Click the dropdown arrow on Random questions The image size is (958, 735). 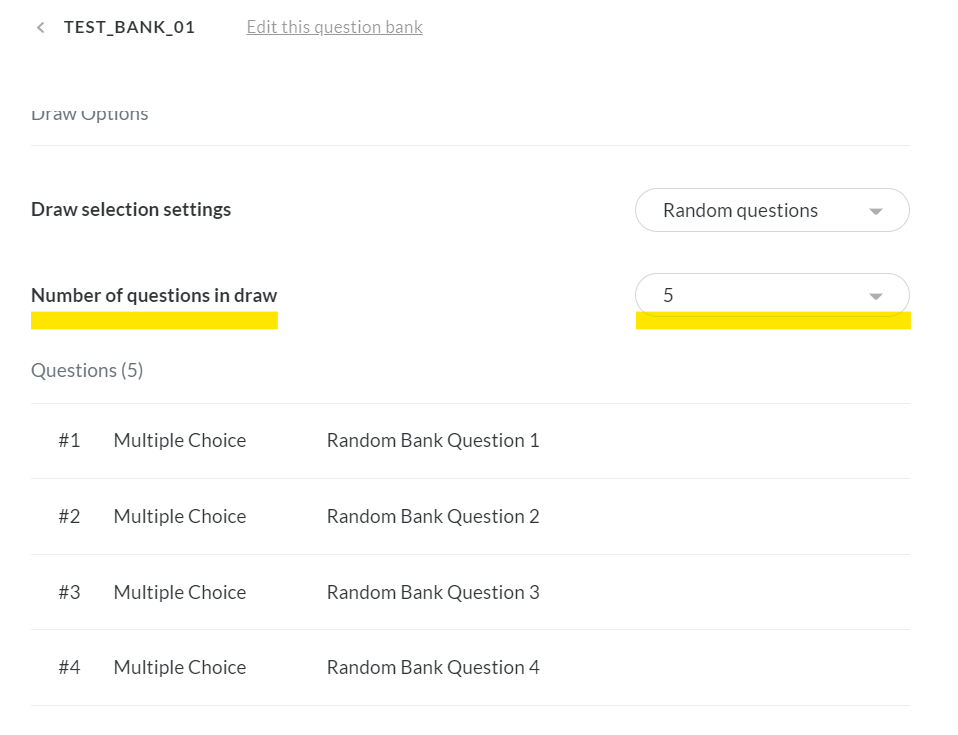876,211
